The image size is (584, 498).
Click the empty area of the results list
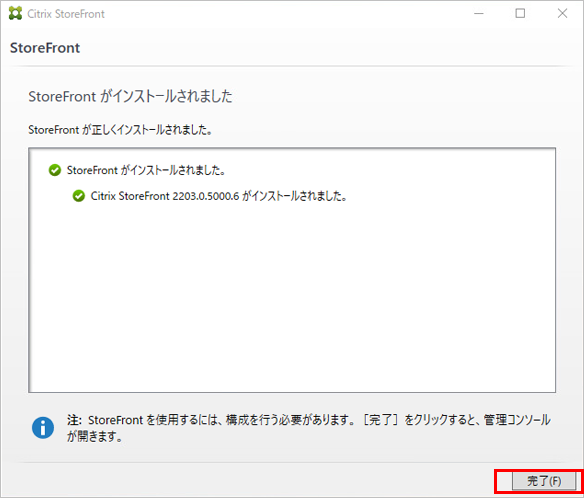tap(292, 298)
